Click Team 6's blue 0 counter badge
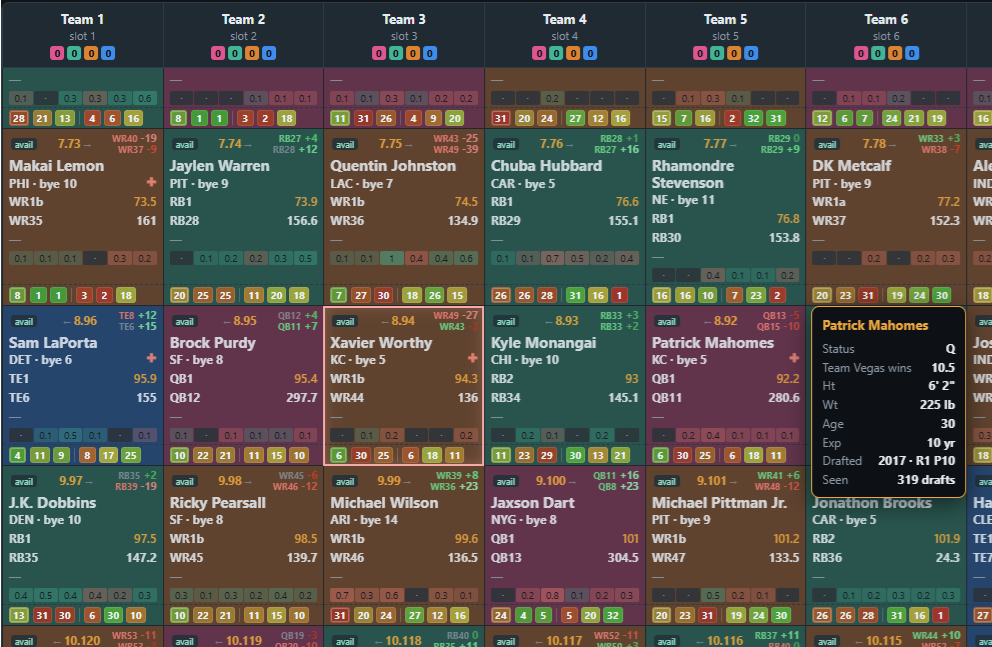The image size is (992, 647). pyautogui.click(x=912, y=53)
